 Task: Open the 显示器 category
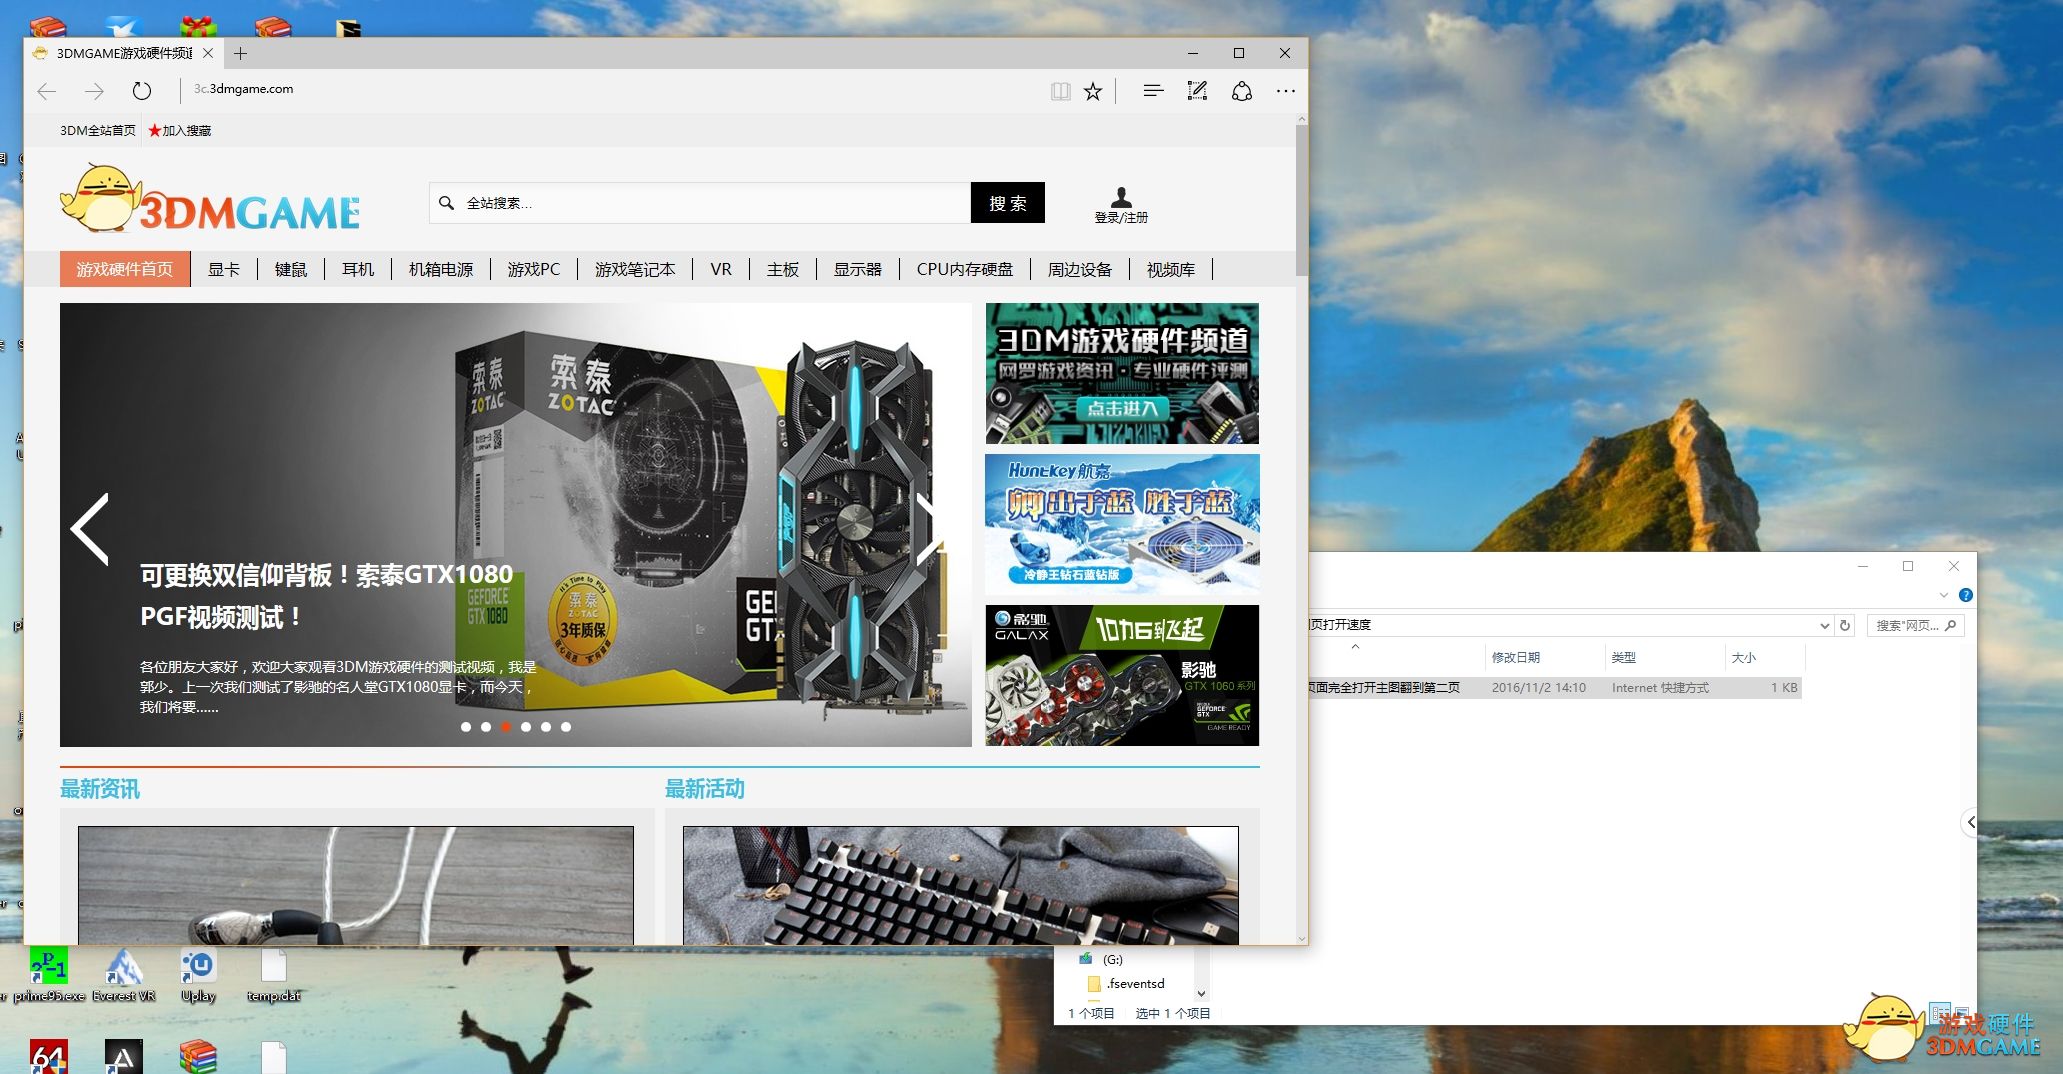pos(858,269)
